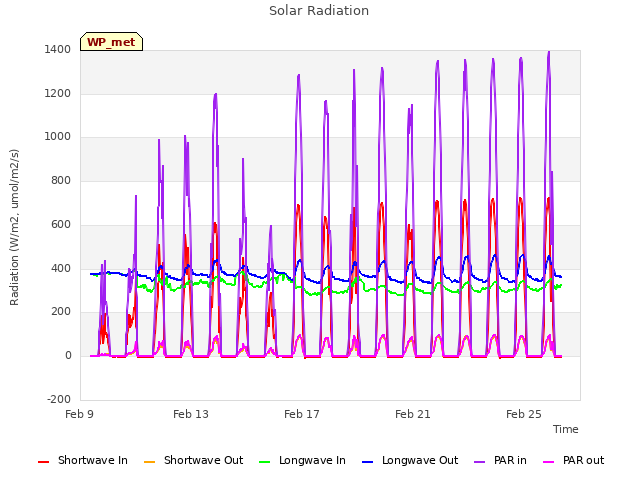Click the red Shortwave In legend swatch
The width and height of the screenshot is (640, 480).
pyautogui.click(x=44, y=462)
